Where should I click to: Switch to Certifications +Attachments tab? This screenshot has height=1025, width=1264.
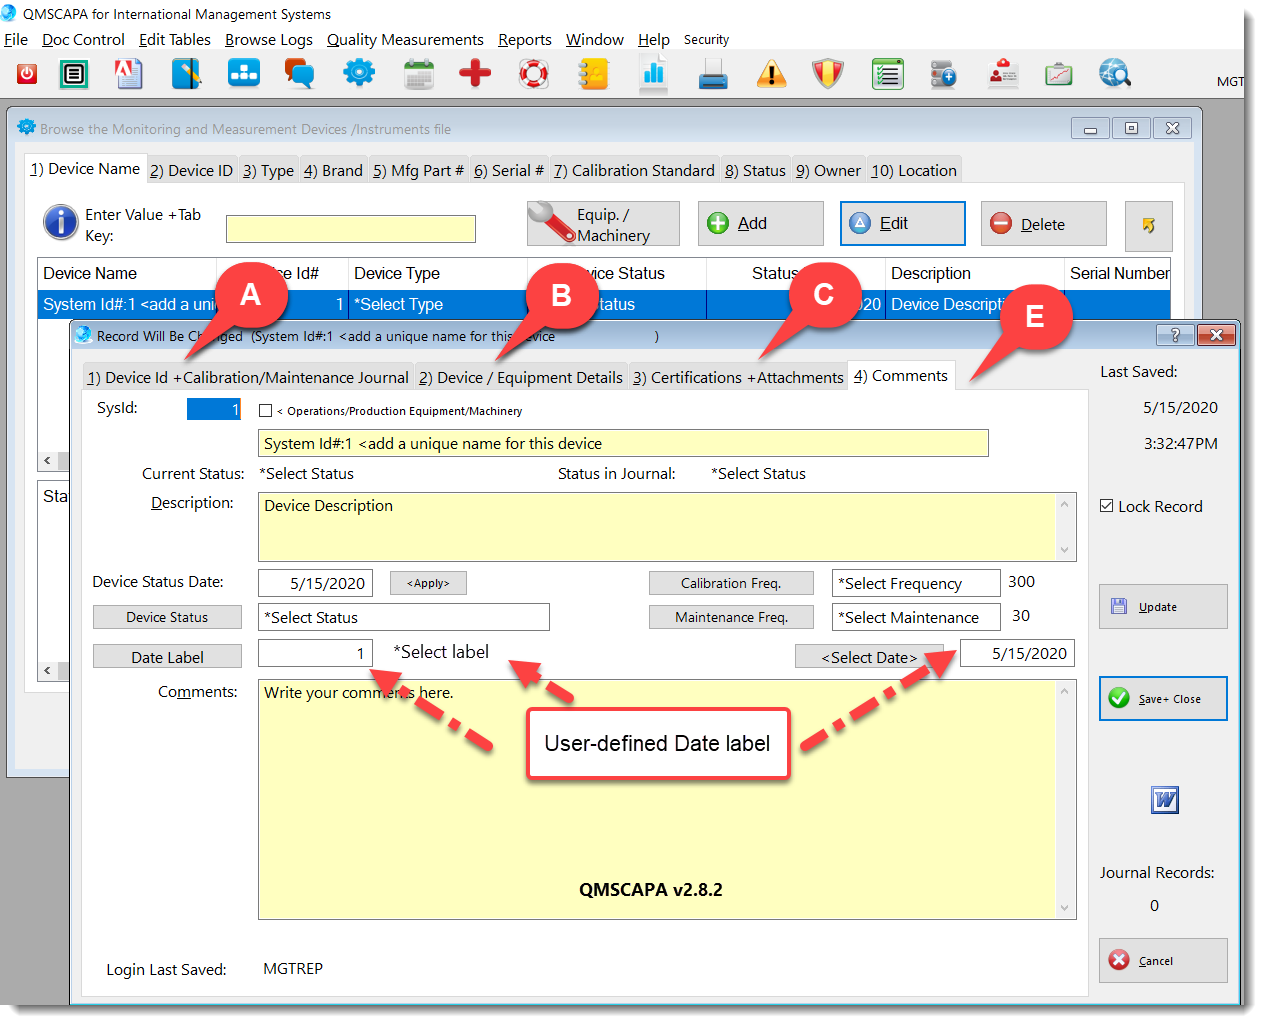point(738,377)
